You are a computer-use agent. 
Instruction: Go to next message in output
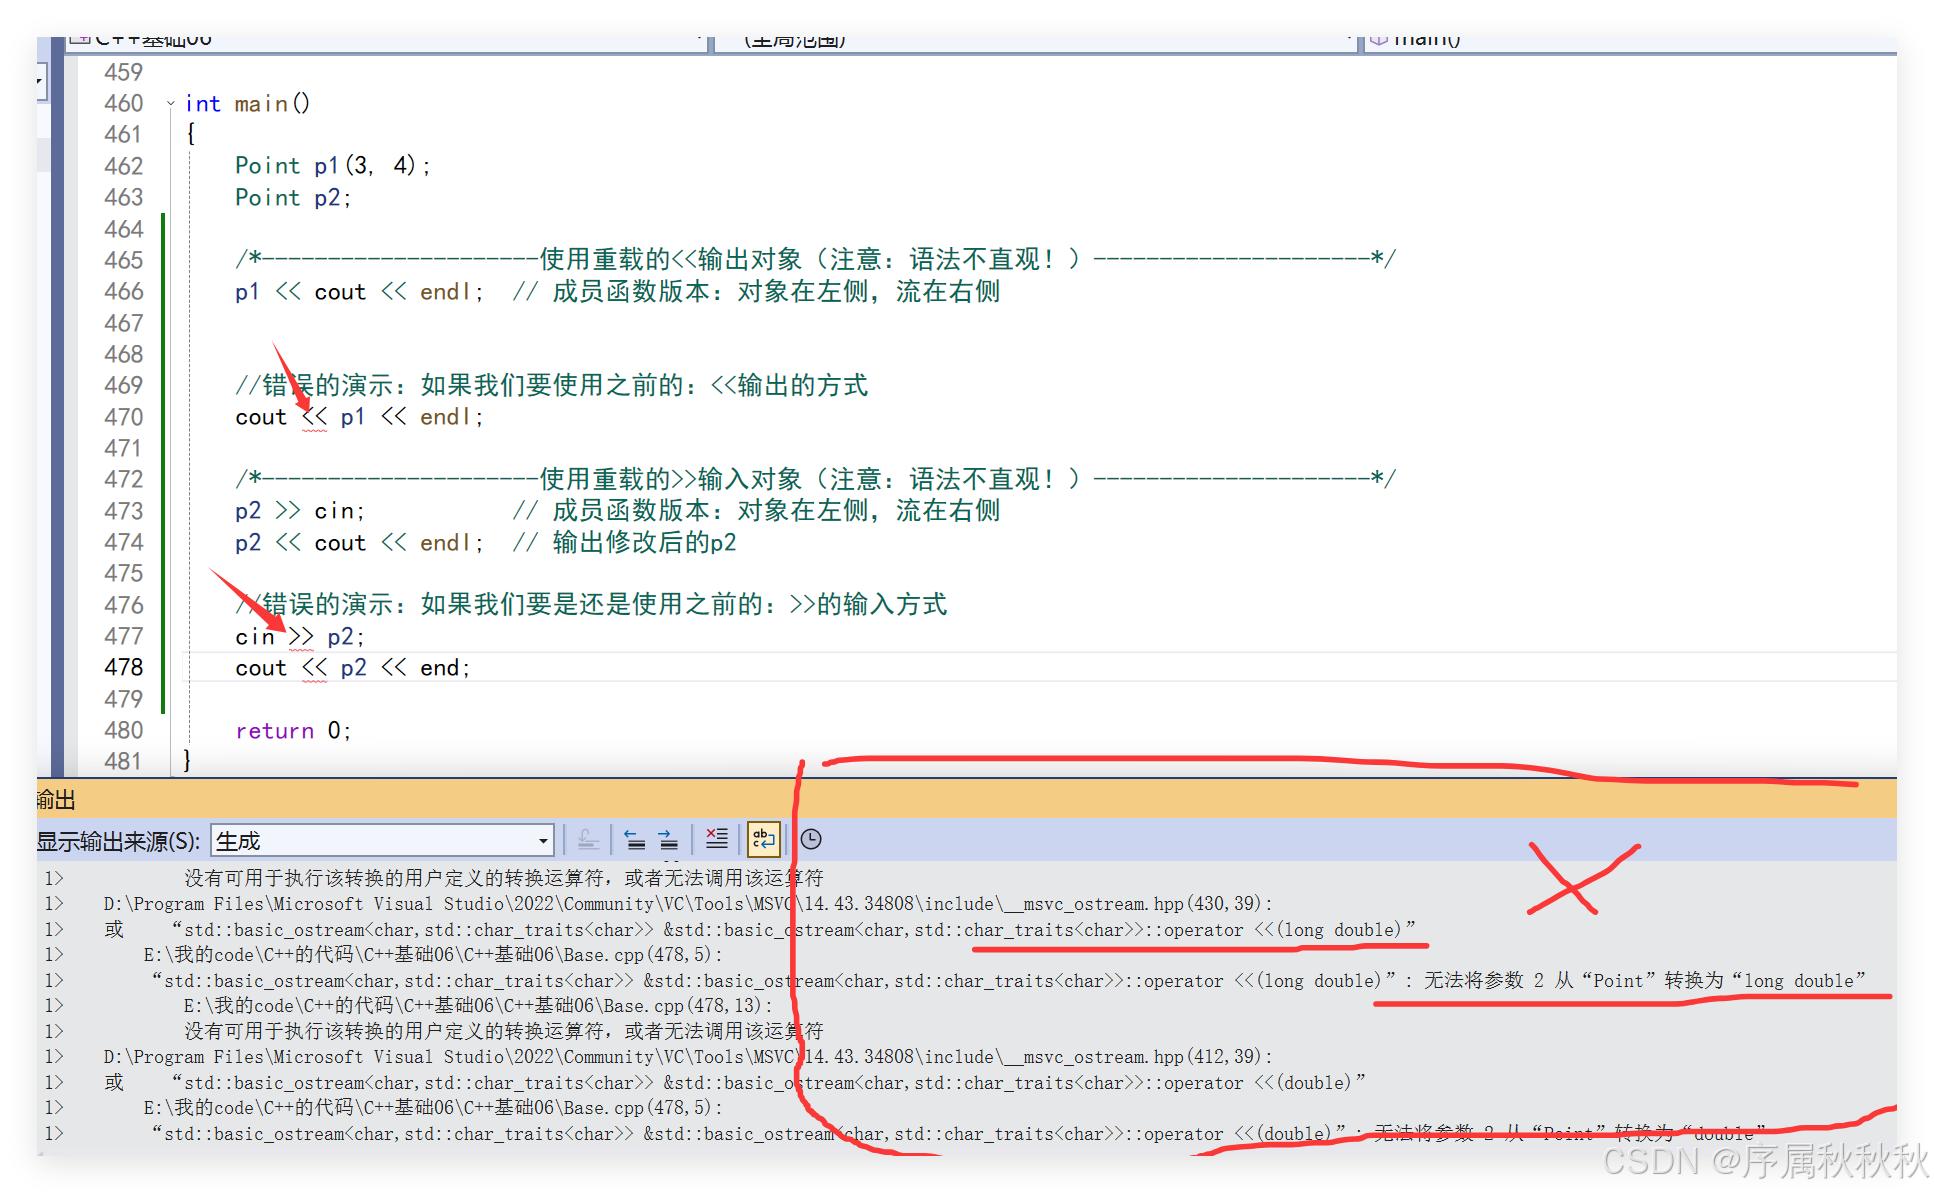pos(668,839)
